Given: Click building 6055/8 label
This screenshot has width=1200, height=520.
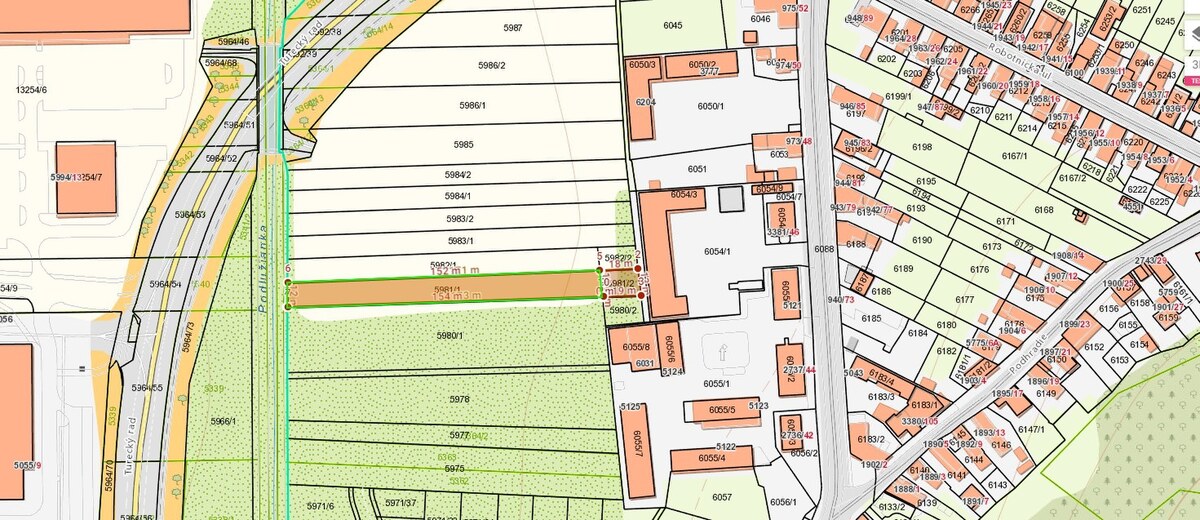Looking at the screenshot, I should [636, 347].
